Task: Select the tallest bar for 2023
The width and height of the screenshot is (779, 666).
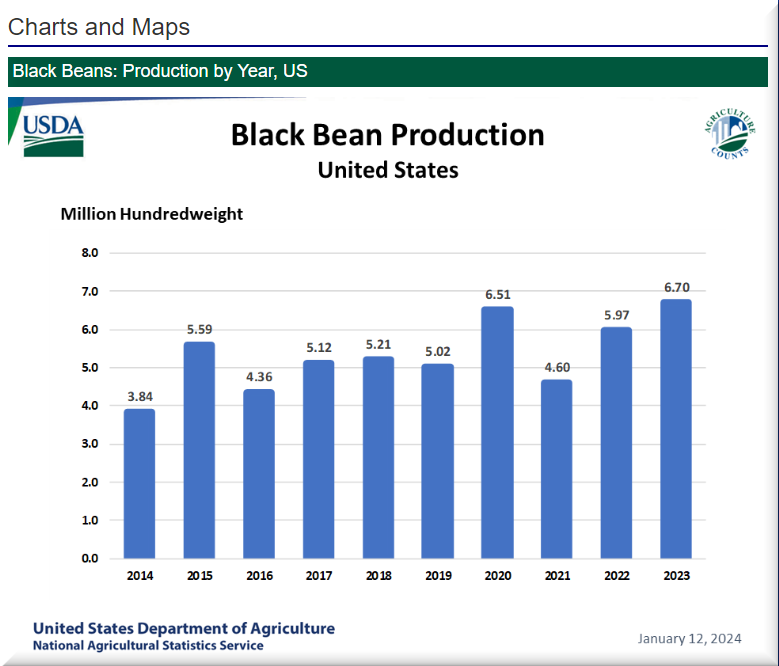Action: tap(676, 429)
